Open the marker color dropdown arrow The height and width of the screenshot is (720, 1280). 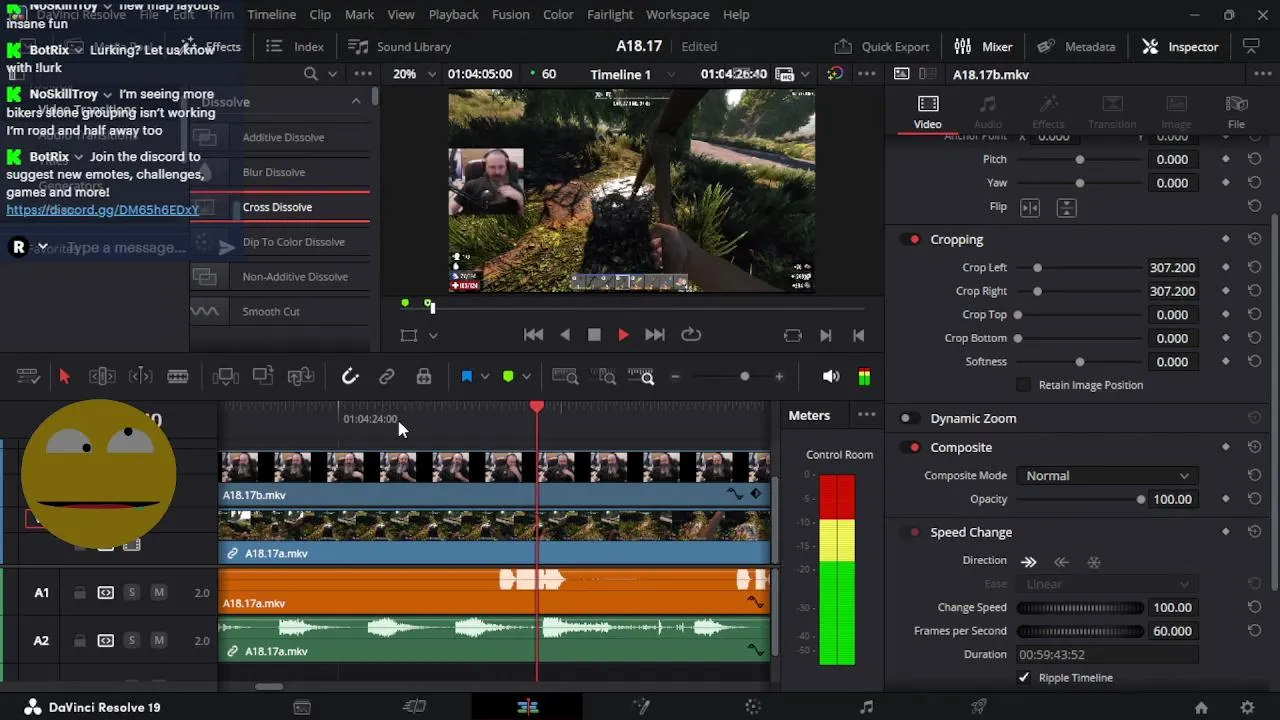[x=526, y=377]
